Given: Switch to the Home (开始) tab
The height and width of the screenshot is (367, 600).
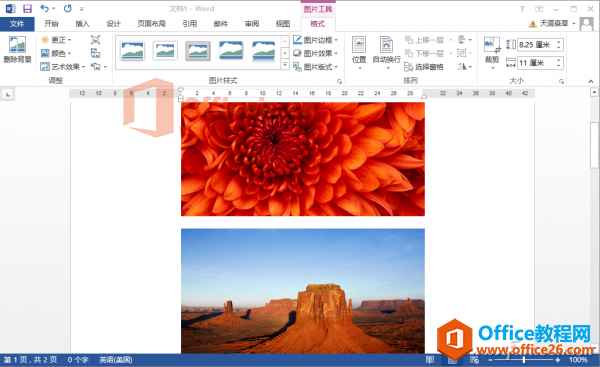Looking at the screenshot, I should click(51, 24).
